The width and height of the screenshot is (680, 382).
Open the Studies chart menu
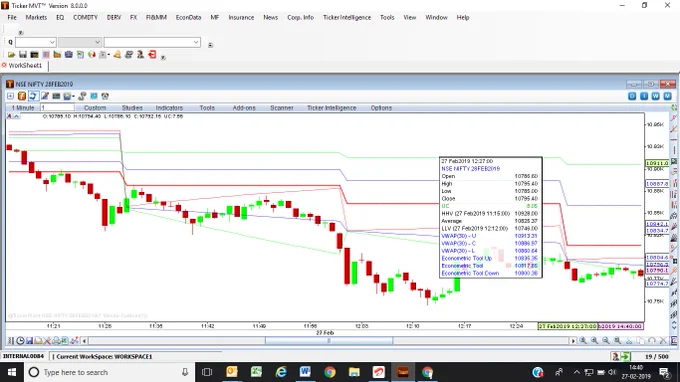coord(132,108)
